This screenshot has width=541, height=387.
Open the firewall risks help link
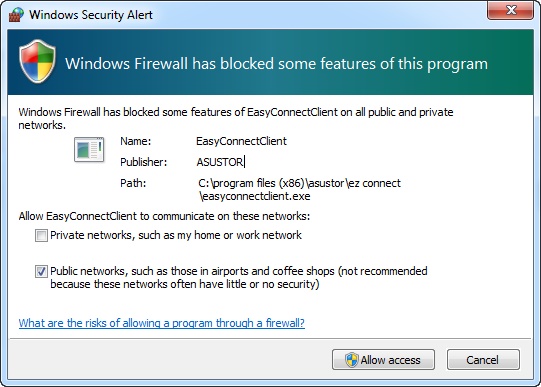161,323
